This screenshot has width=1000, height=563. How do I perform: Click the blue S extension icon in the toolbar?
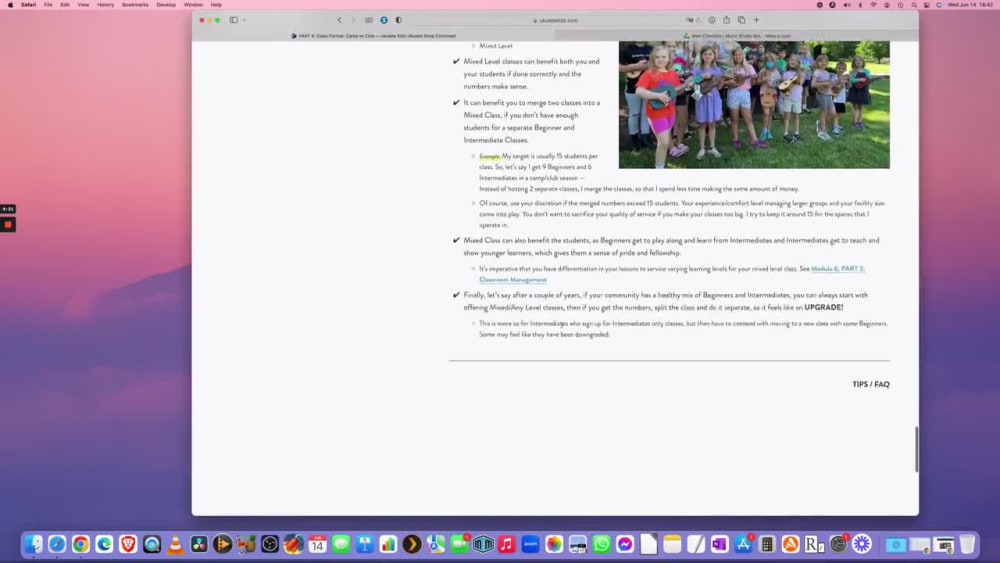(384, 20)
